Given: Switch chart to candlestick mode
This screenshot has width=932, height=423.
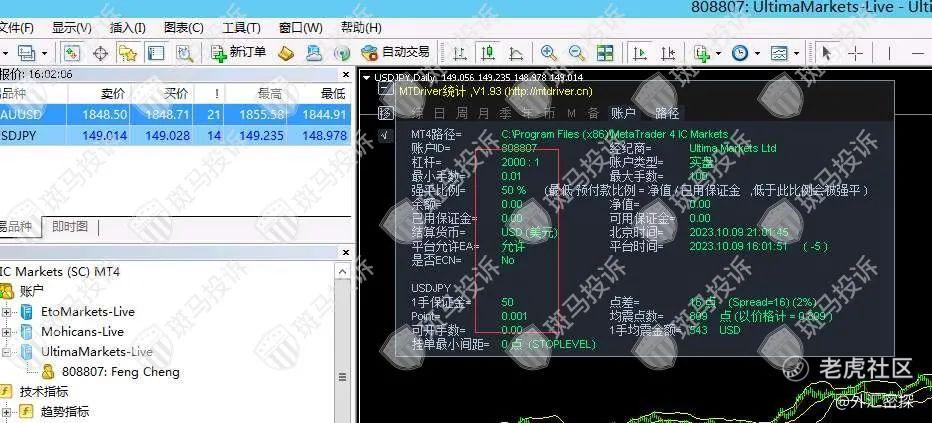Looking at the screenshot, I should [488, 53].
